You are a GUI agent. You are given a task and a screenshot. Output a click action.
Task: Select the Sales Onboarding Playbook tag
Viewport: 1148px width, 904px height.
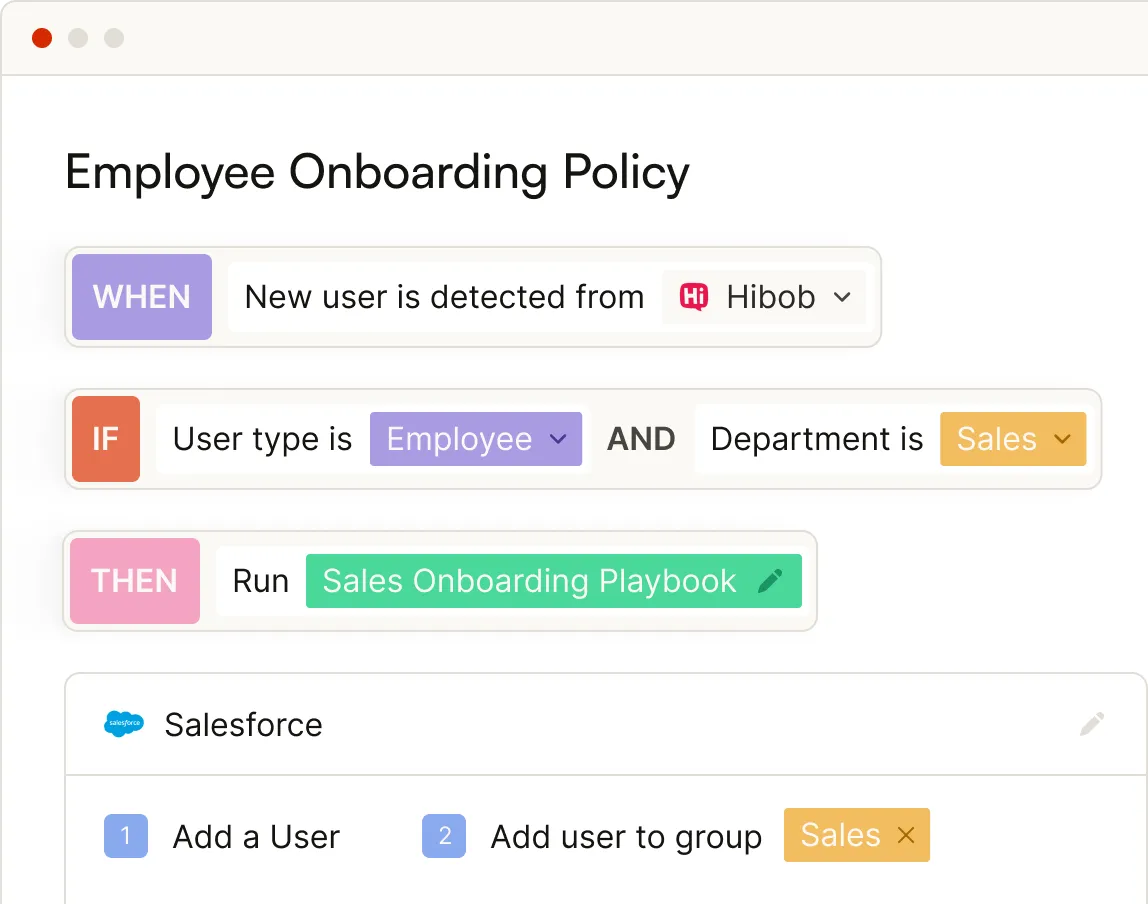point(554,581)
